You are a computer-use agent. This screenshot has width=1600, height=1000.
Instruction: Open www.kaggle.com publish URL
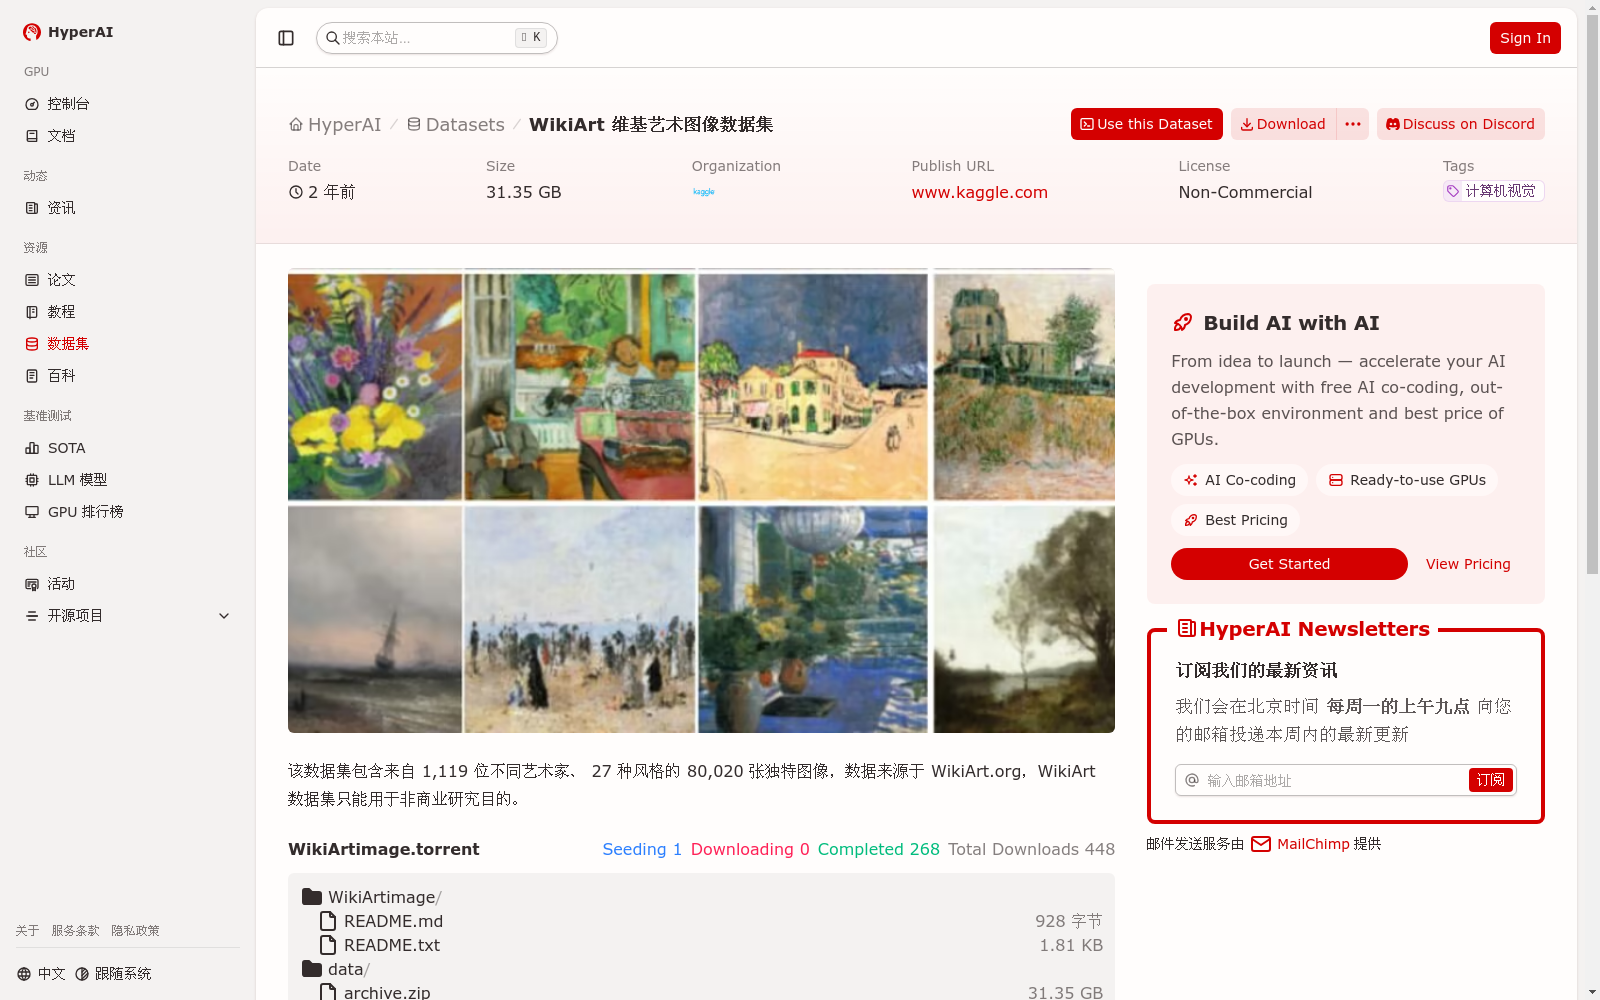pyautogui.click(x=979, y=192)
